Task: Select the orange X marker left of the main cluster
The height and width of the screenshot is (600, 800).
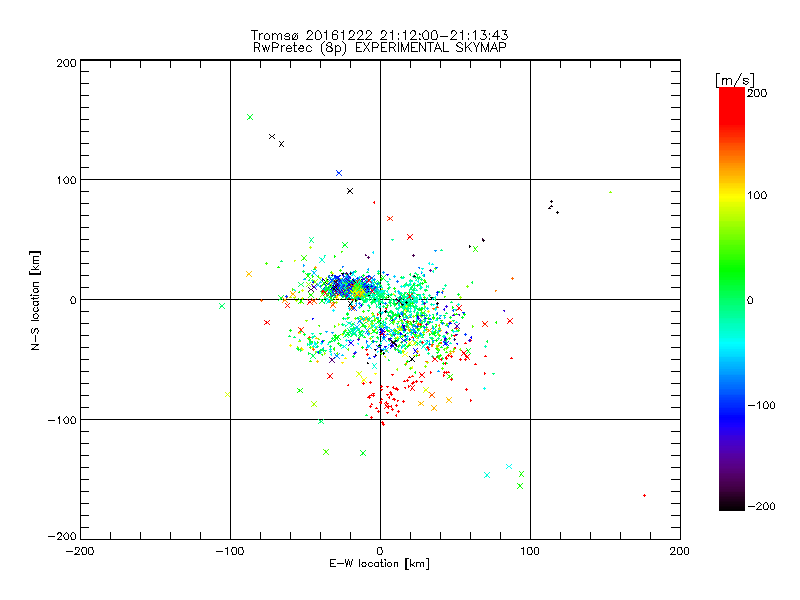Action: click(249, 274)
